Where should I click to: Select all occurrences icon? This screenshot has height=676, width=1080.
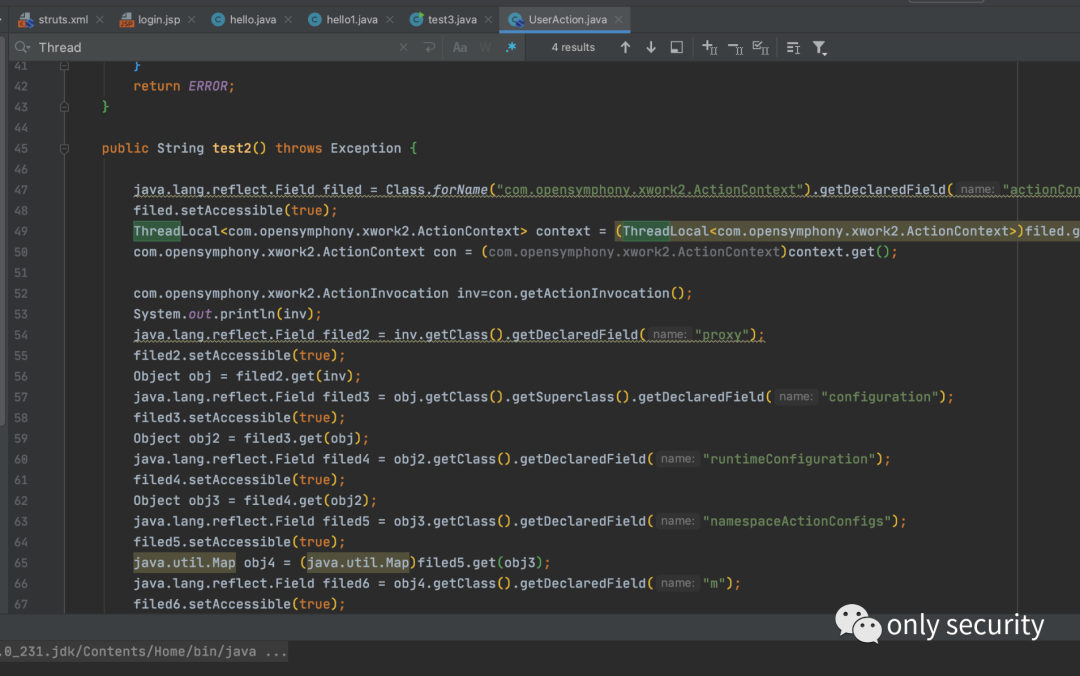[x=761, y=48]
